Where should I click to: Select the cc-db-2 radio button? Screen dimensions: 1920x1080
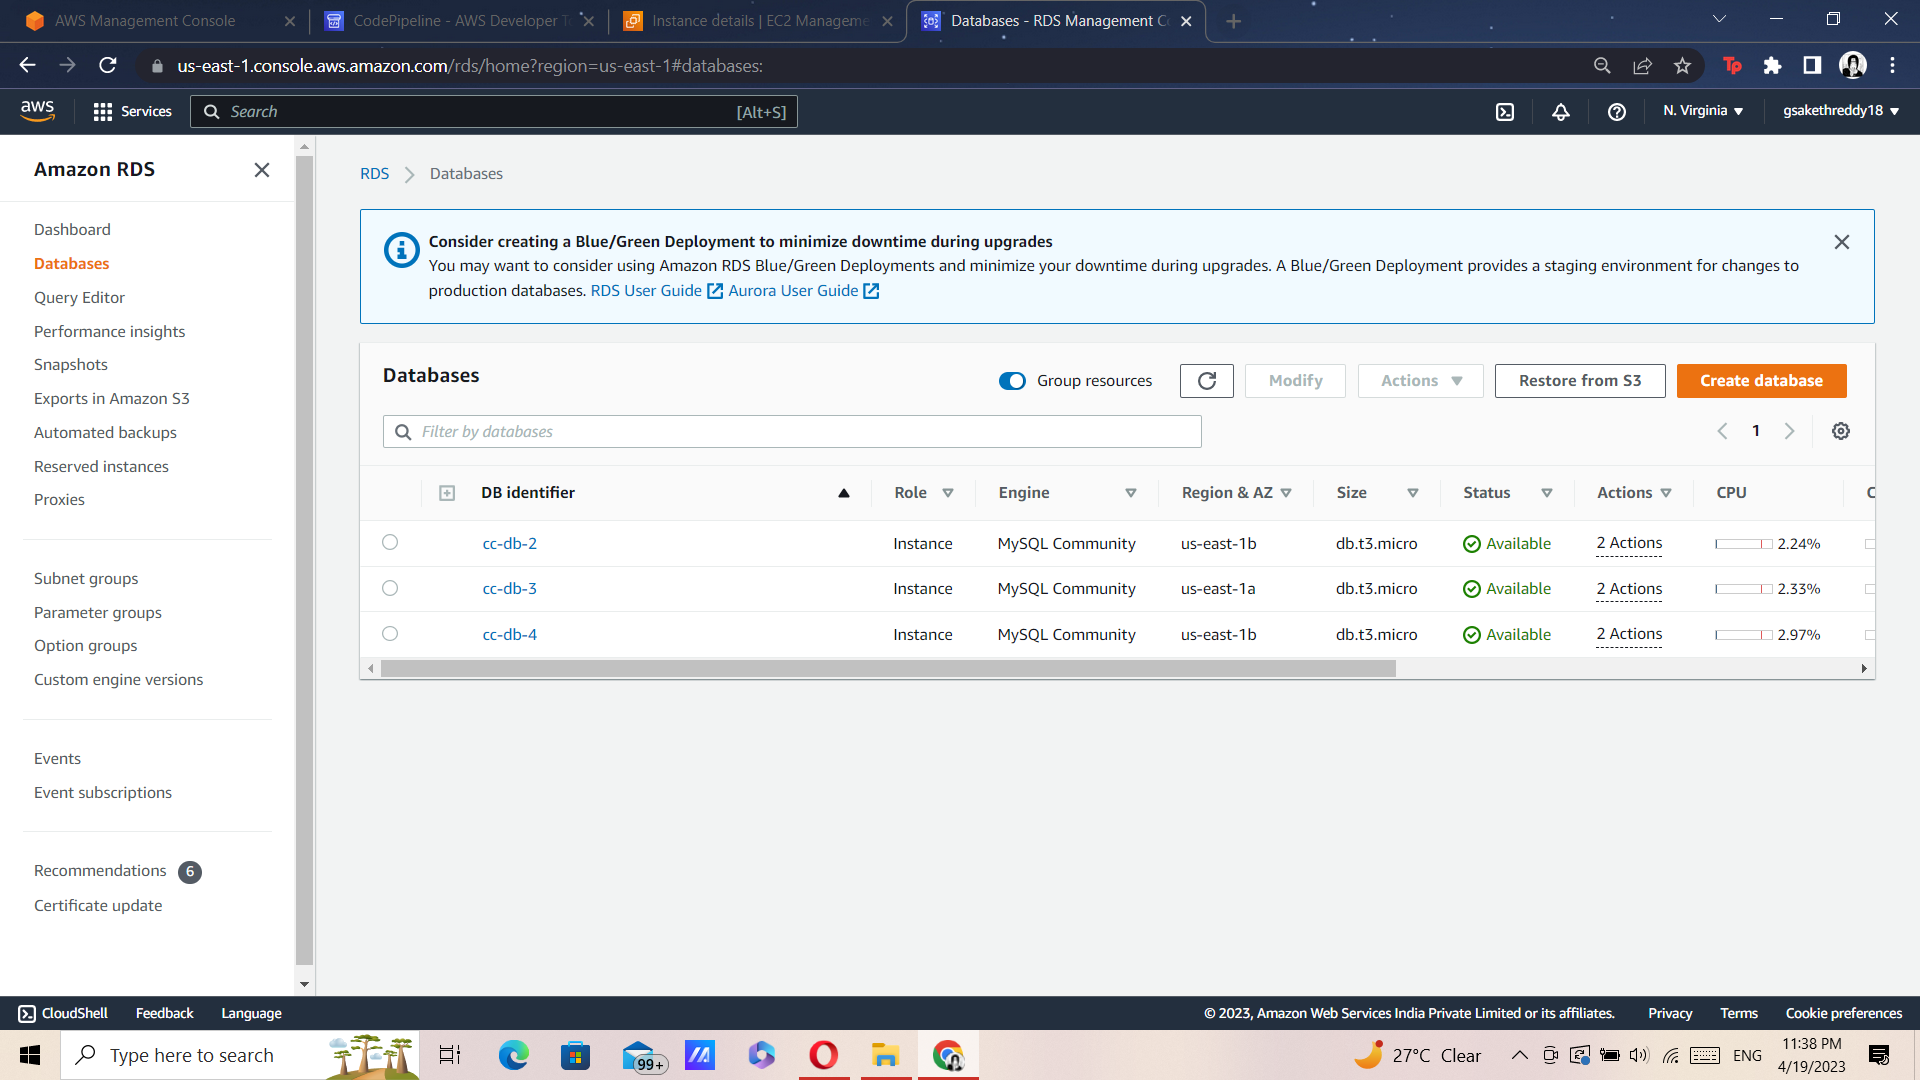pyautogui.click(x=390, y=542)
